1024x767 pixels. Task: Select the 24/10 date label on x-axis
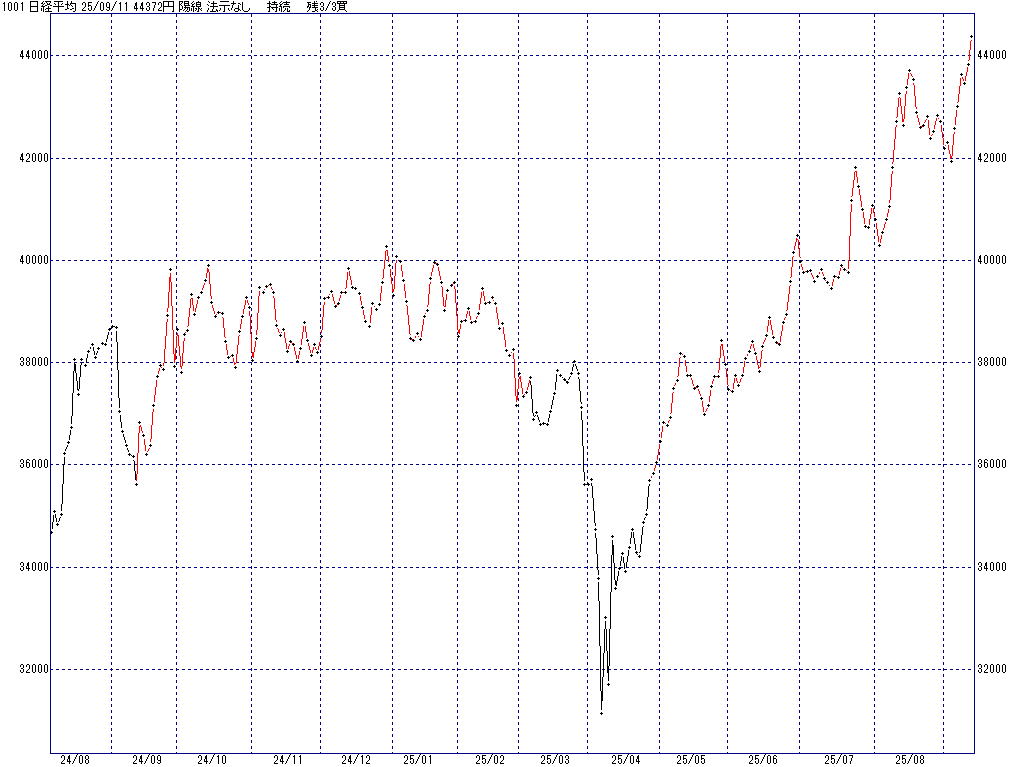point(211,760)
